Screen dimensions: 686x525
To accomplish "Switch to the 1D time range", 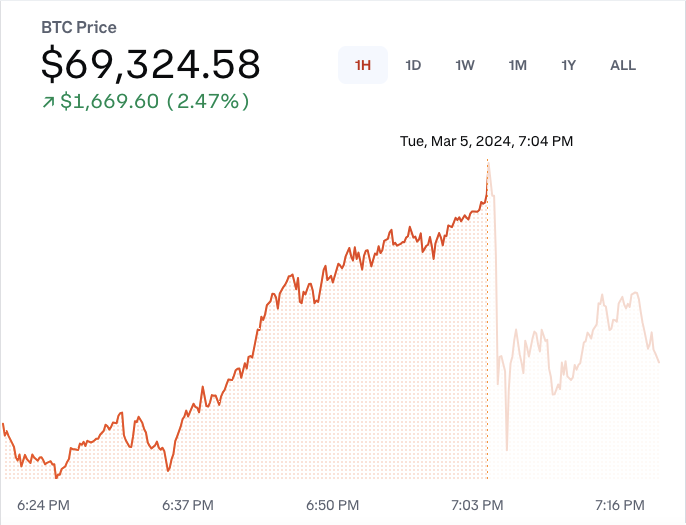I will 413,66.
